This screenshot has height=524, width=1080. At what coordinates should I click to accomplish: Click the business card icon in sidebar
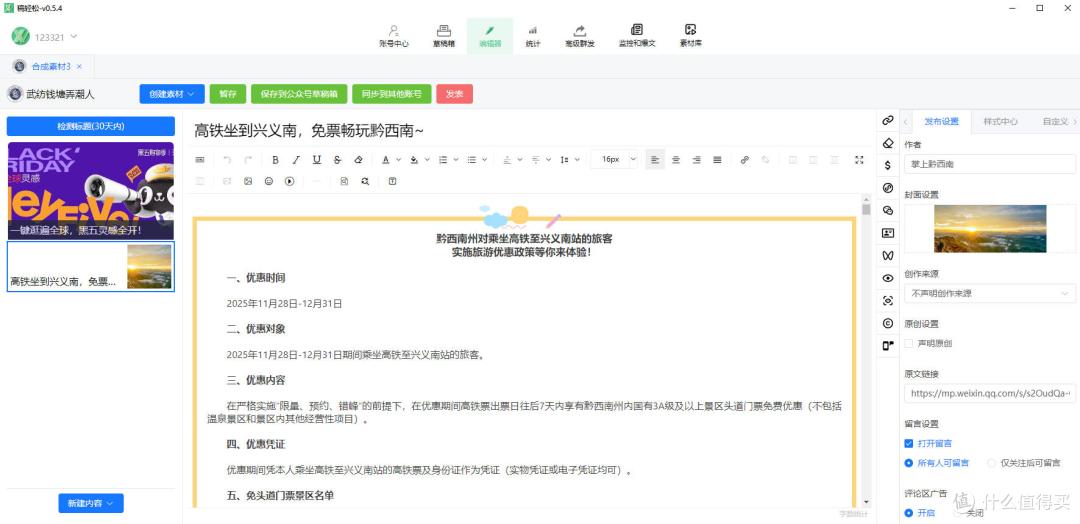(x=888, y=233)
